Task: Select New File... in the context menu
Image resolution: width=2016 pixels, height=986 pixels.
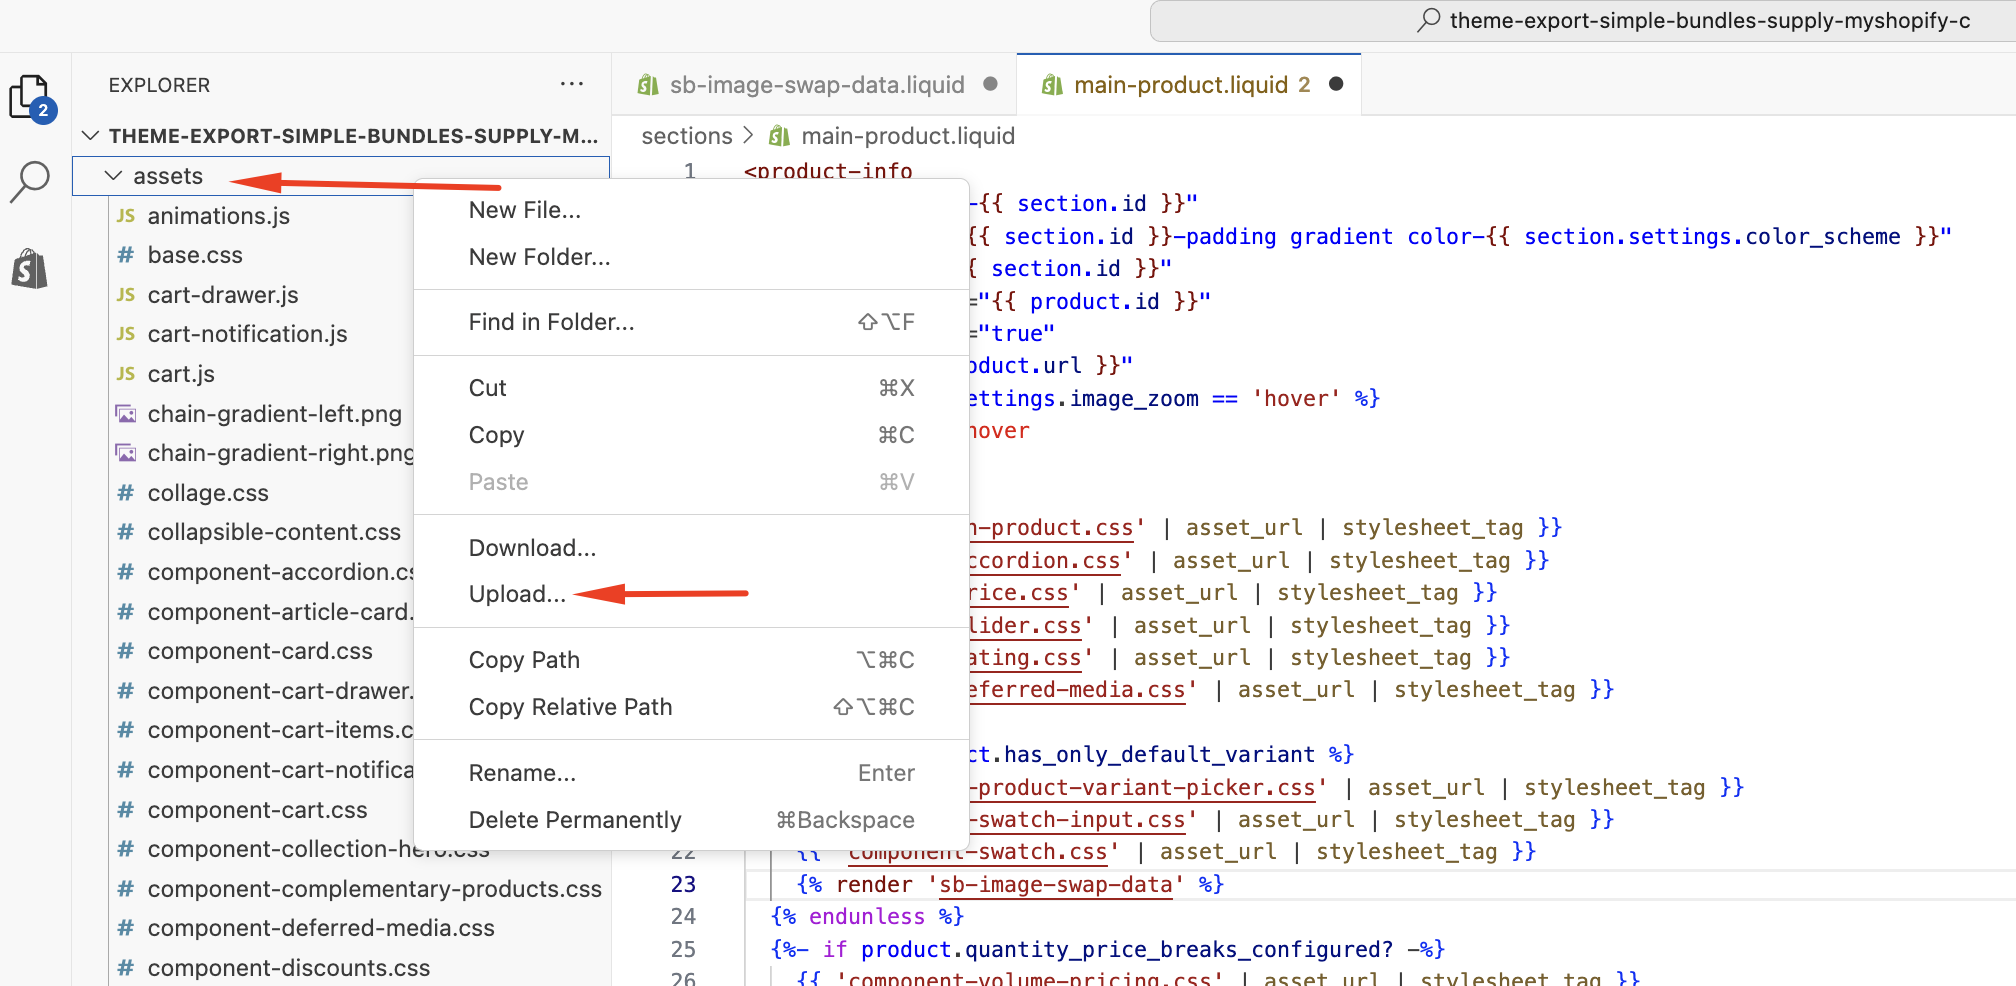Action: click(524, 210)
